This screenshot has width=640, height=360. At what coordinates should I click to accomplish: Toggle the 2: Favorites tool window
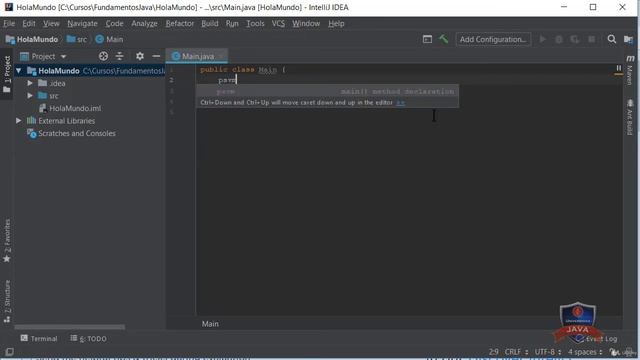7,241
